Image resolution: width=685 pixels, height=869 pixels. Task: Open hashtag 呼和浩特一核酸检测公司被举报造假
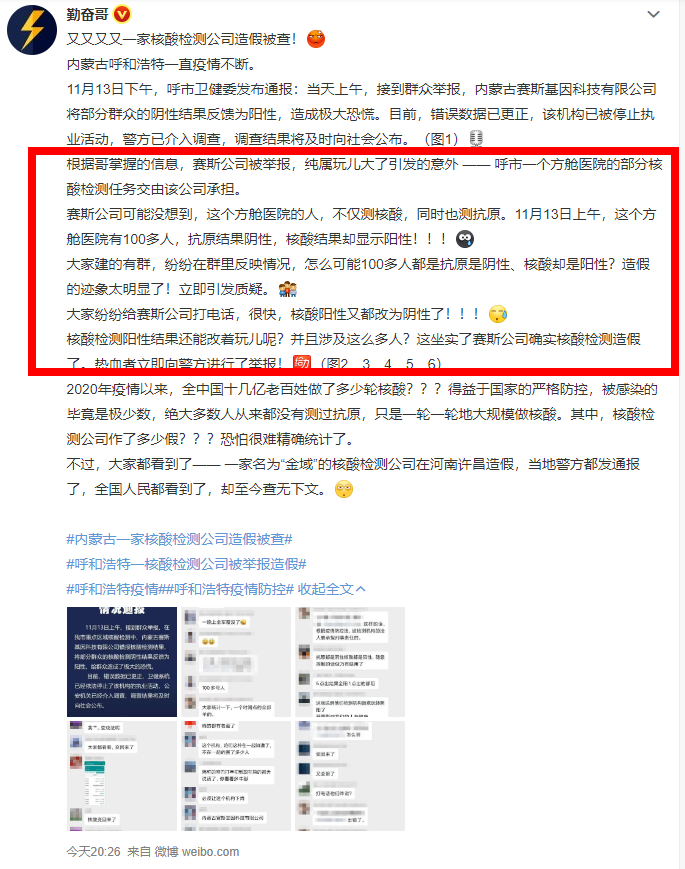[x=186, y=564]
